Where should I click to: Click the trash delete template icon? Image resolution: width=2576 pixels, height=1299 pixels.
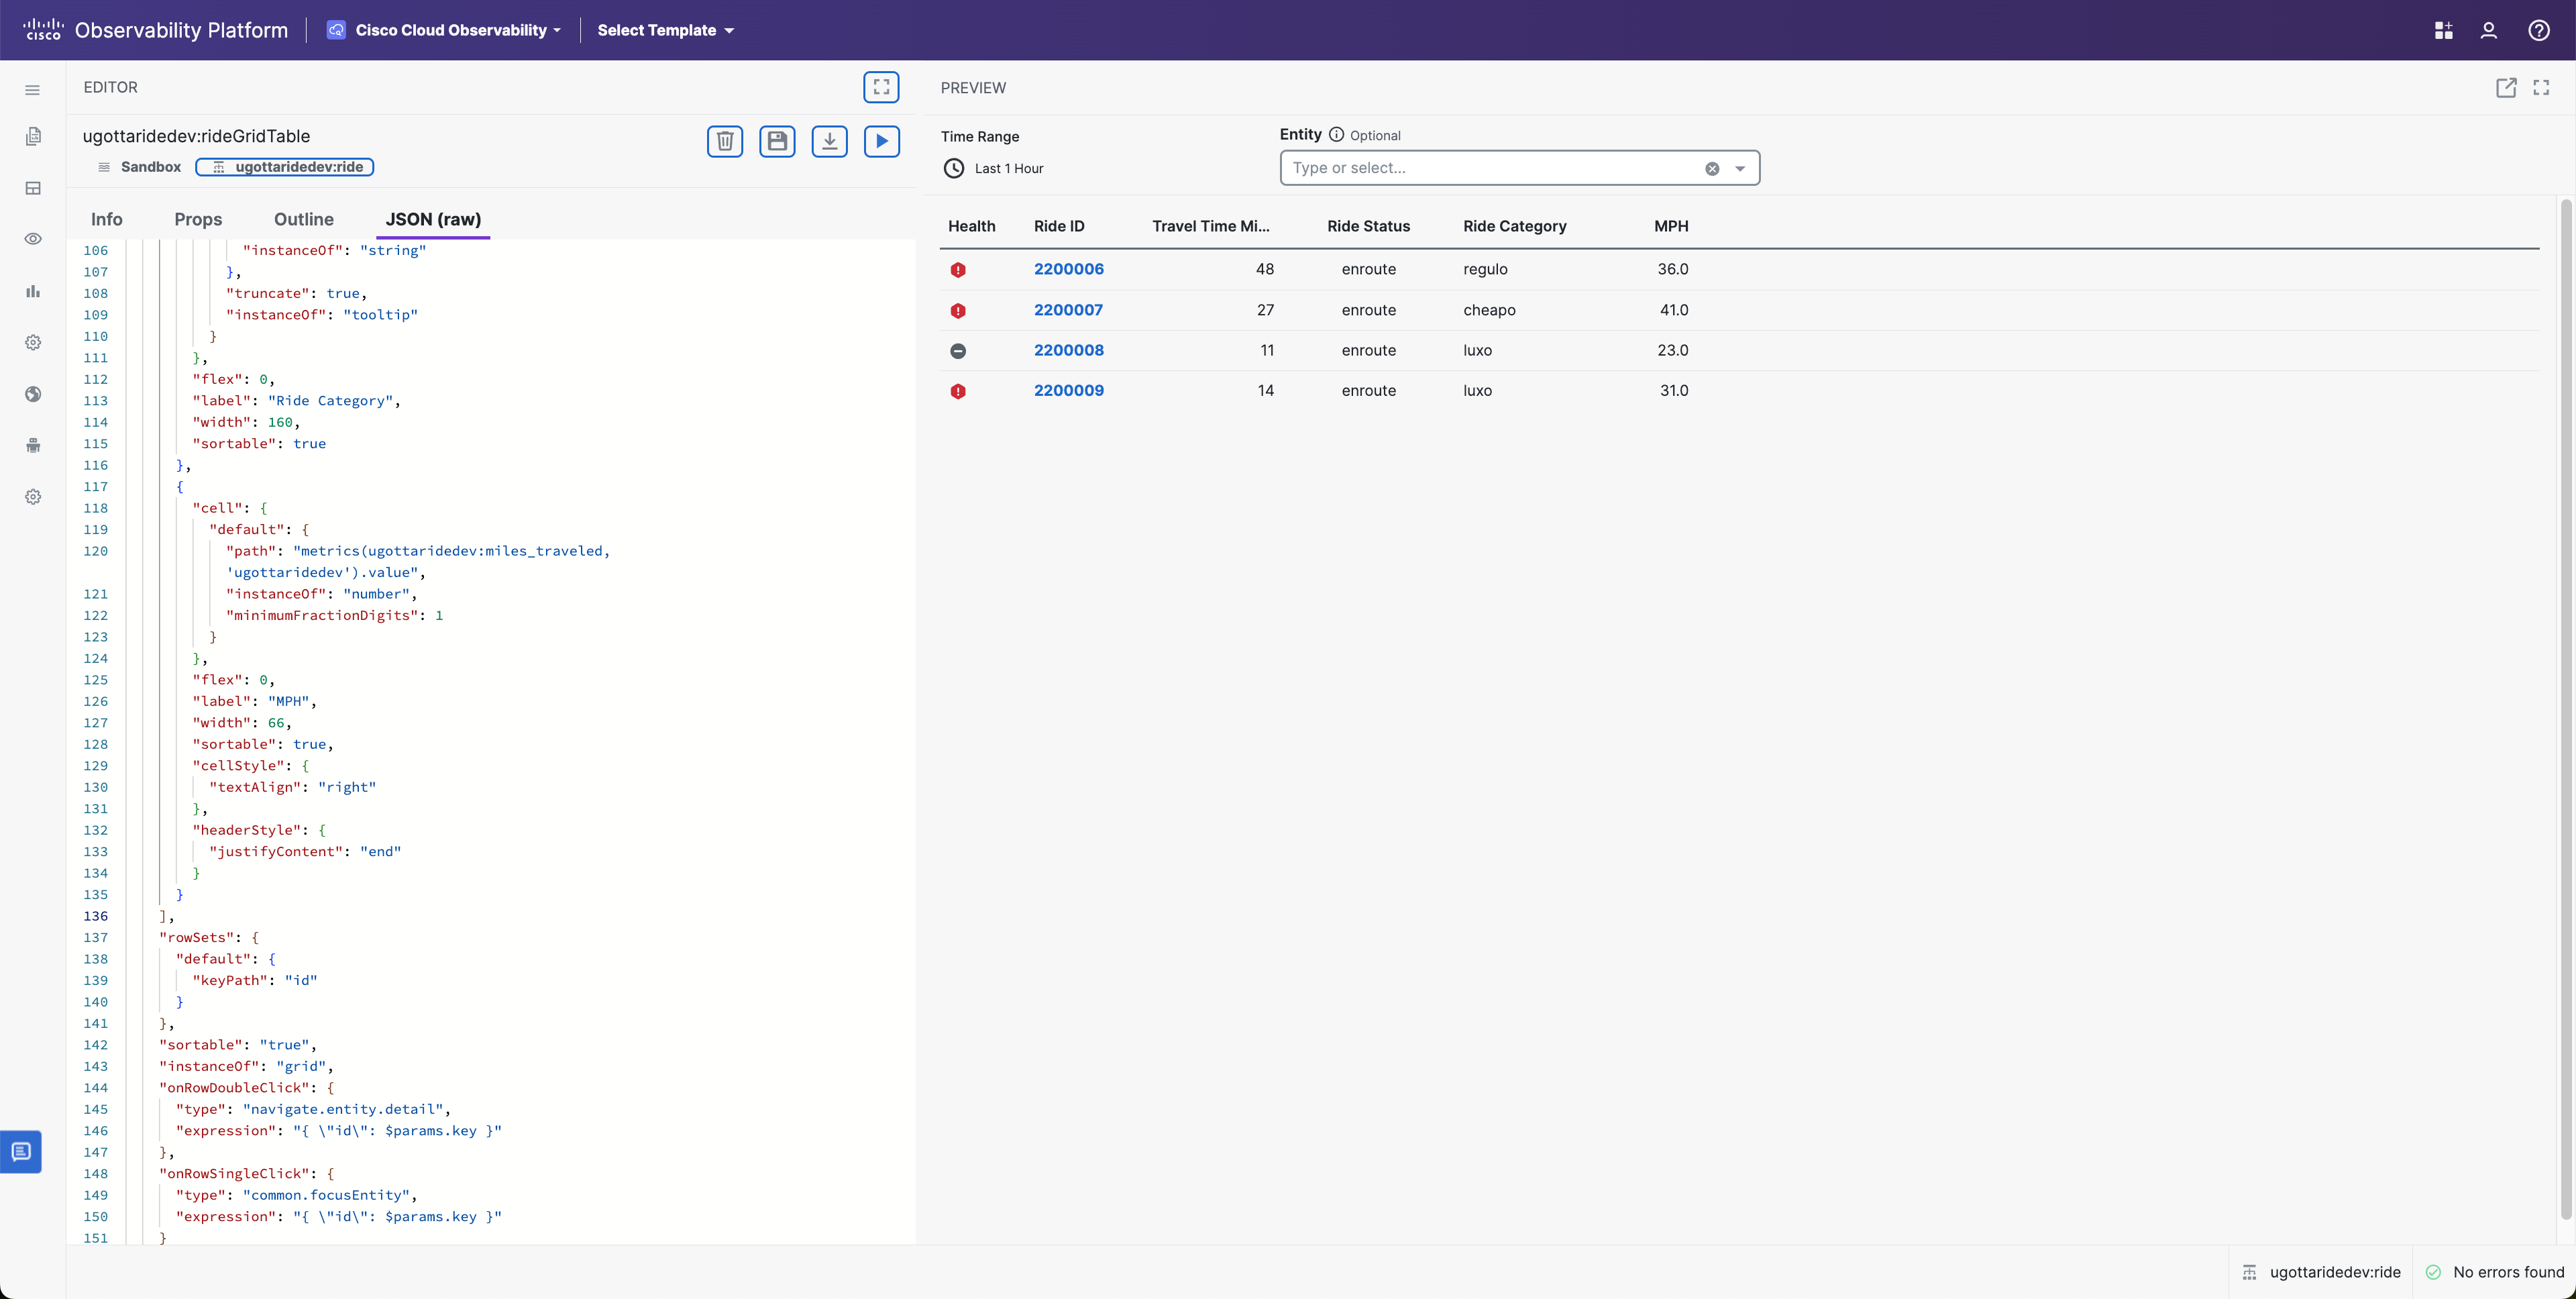click(x=725, y=141)
